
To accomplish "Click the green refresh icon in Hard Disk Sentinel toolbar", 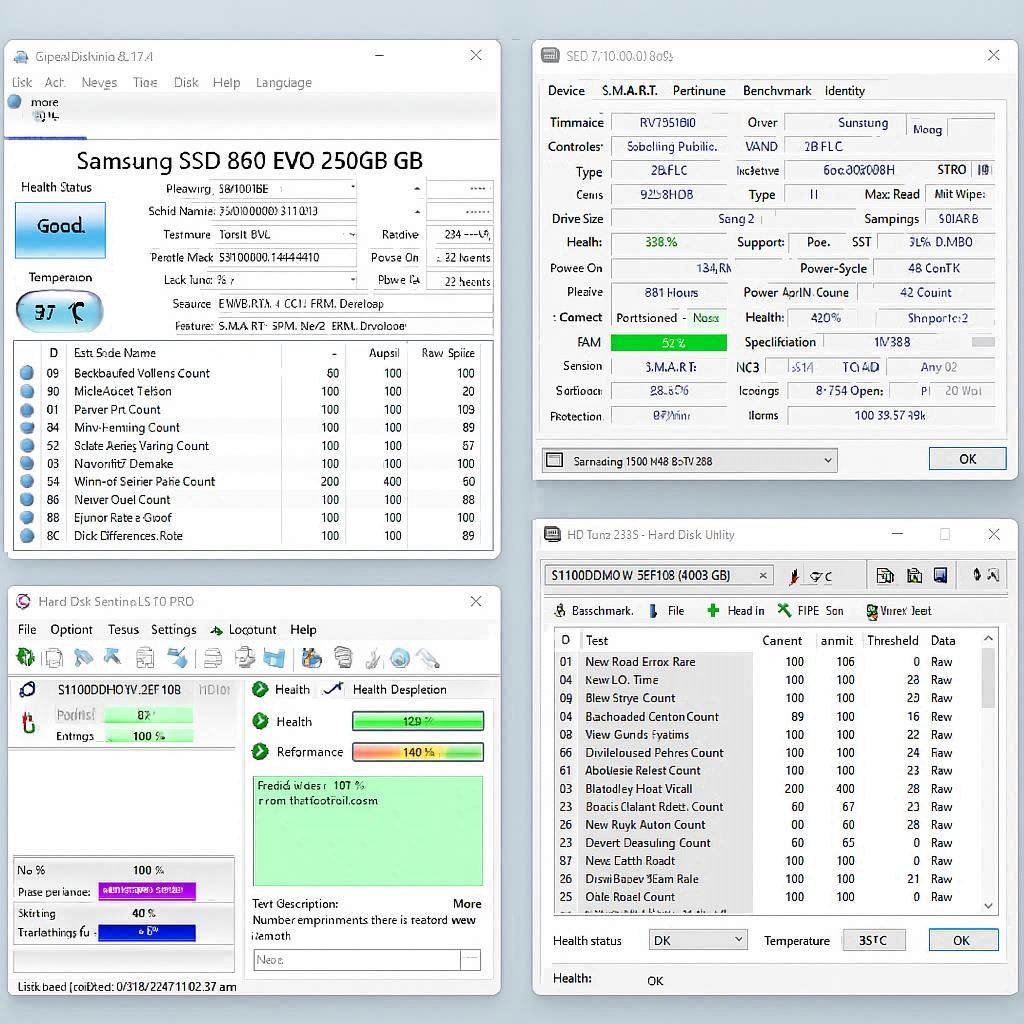I will (25, 657).
